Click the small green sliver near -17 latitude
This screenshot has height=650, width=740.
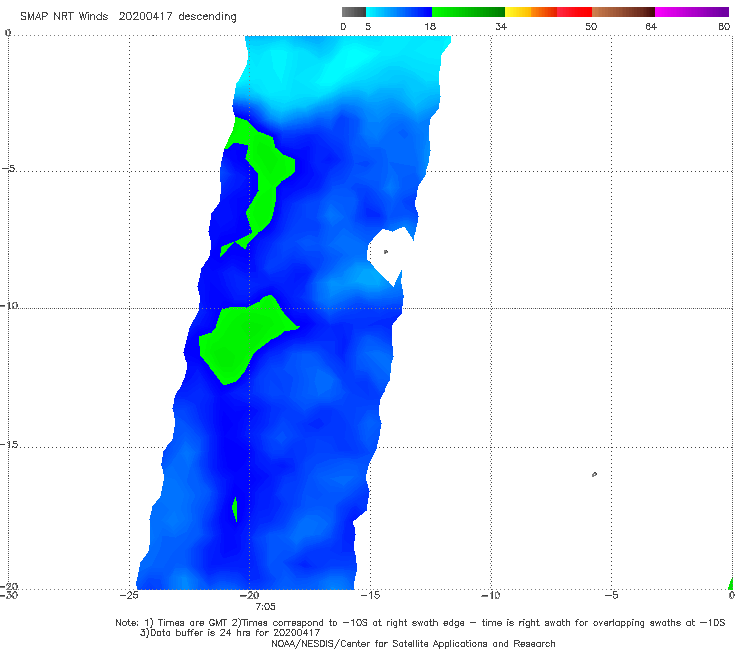(x=235, y=509)
